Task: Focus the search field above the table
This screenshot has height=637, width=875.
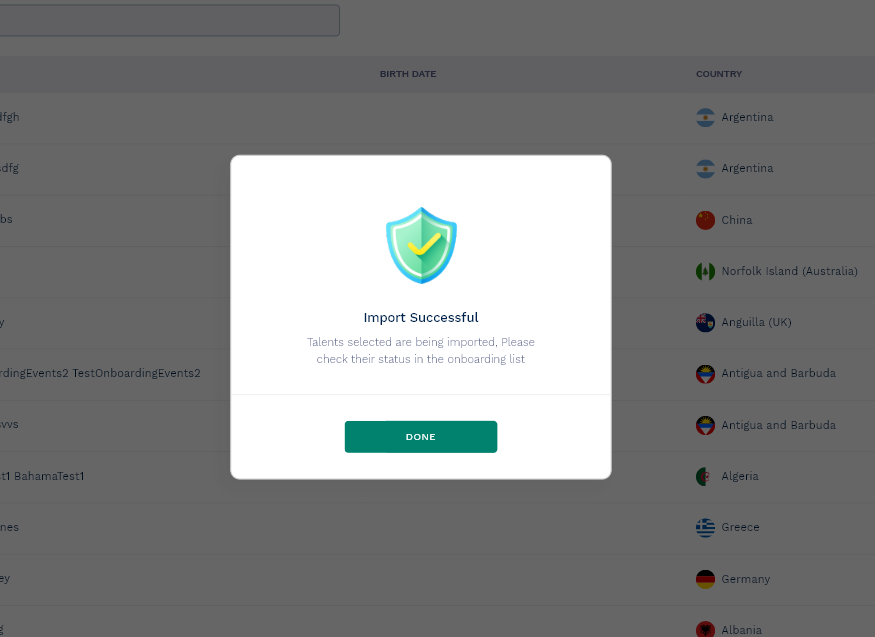Action: 170,20
